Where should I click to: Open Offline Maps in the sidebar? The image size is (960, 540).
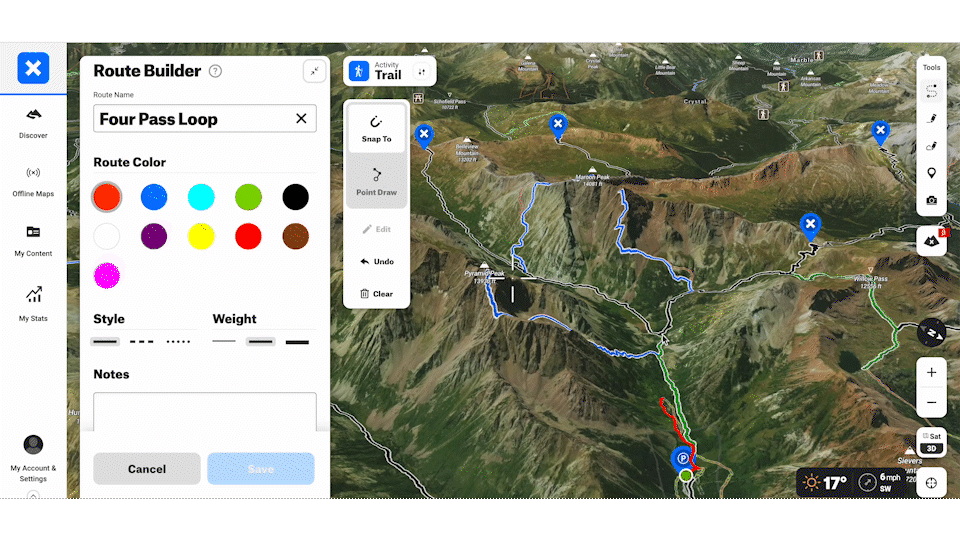pos(33,180)
